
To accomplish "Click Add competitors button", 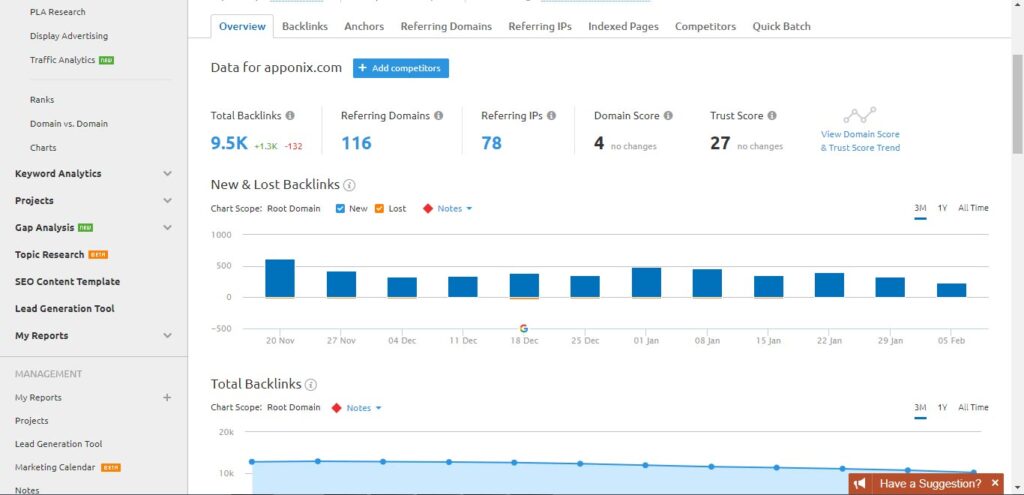I will [401, 68].
